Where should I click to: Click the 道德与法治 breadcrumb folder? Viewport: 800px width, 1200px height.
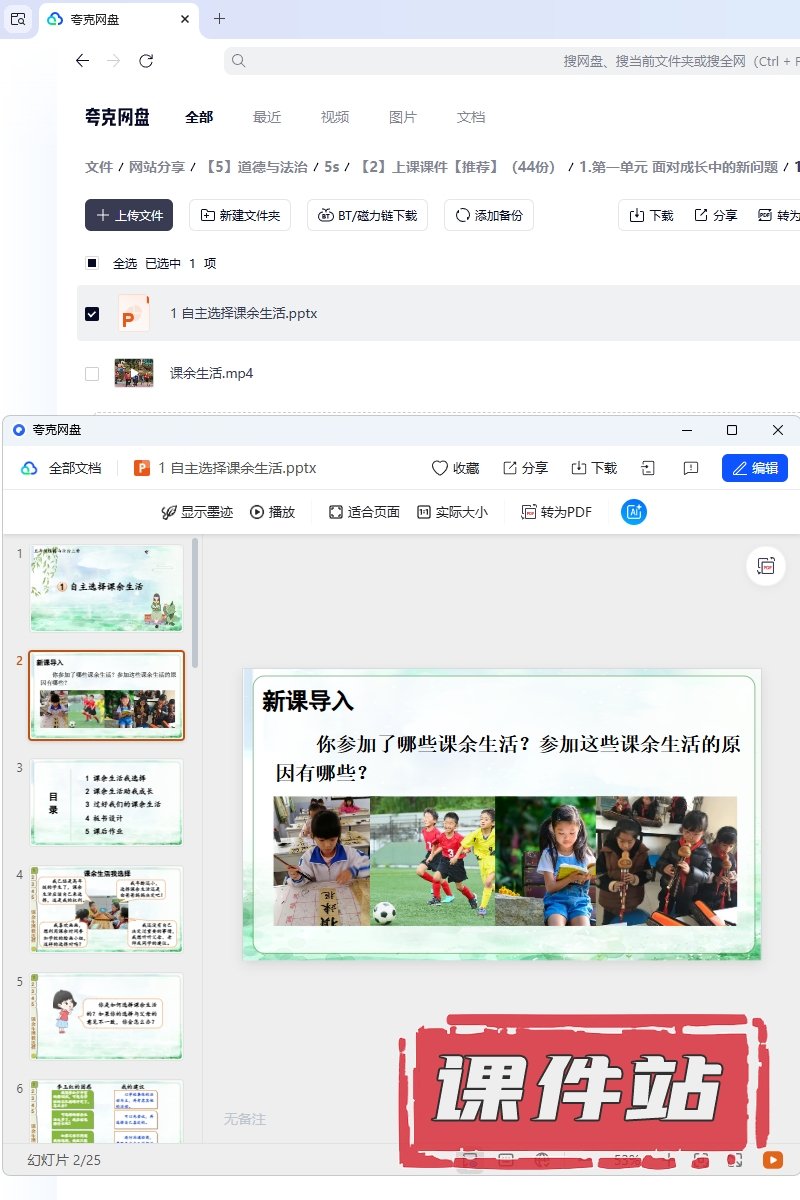257,167
